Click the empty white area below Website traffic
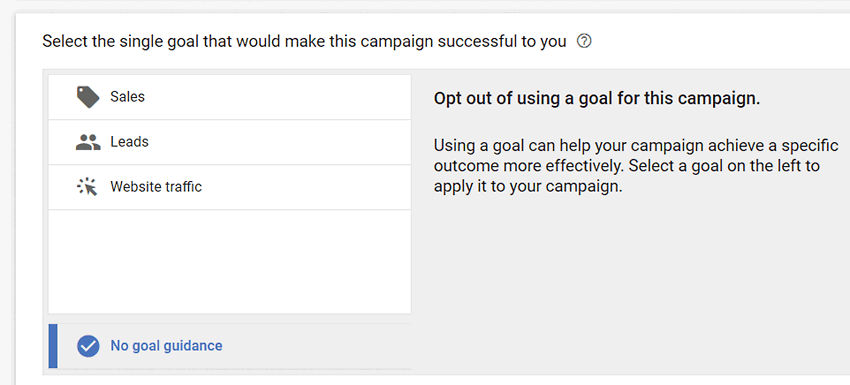850x385 pixels. [230, 261]
